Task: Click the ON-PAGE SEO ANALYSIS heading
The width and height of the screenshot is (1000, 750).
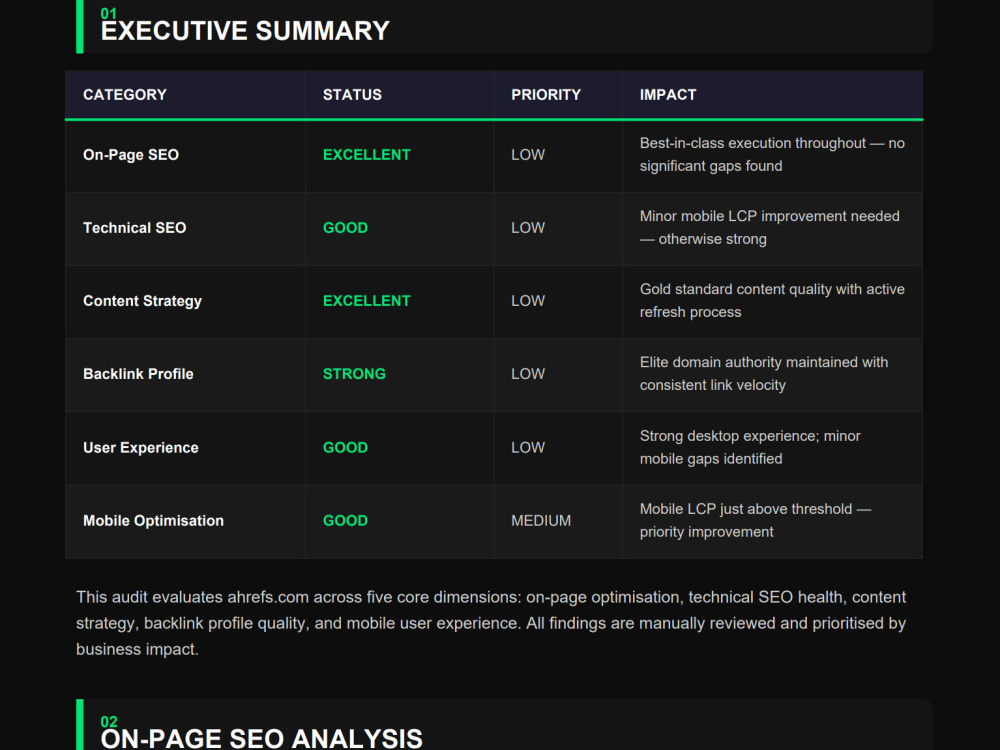Action: (x=261, y=739)
